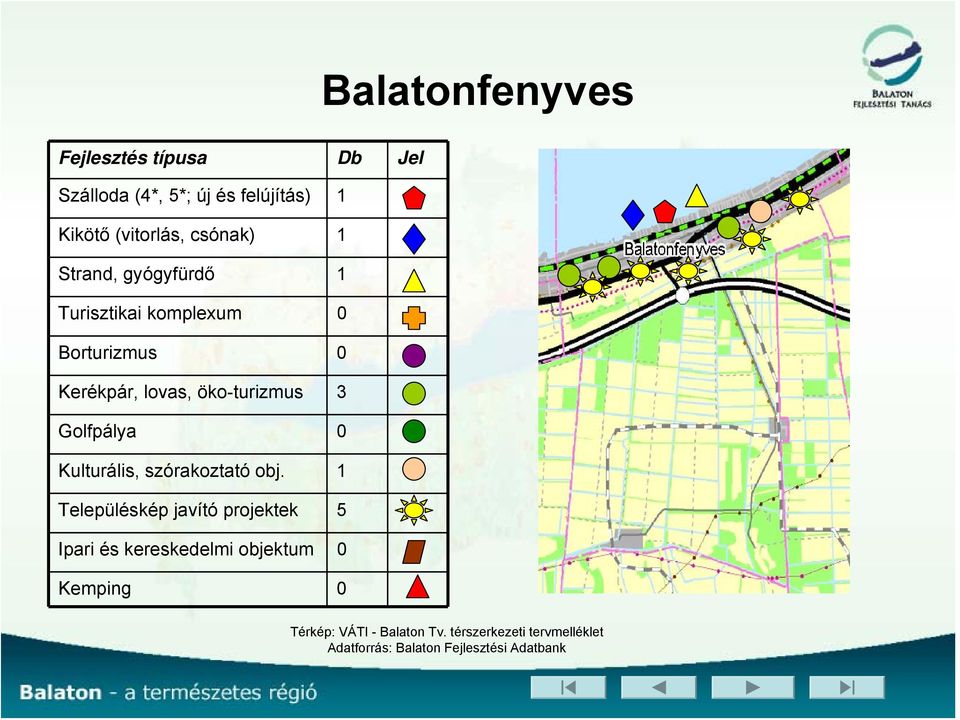The image size is (960, 720).
Task: Click "Balaton - a természetes régió" footer text
Action: [x=168, y=692]
